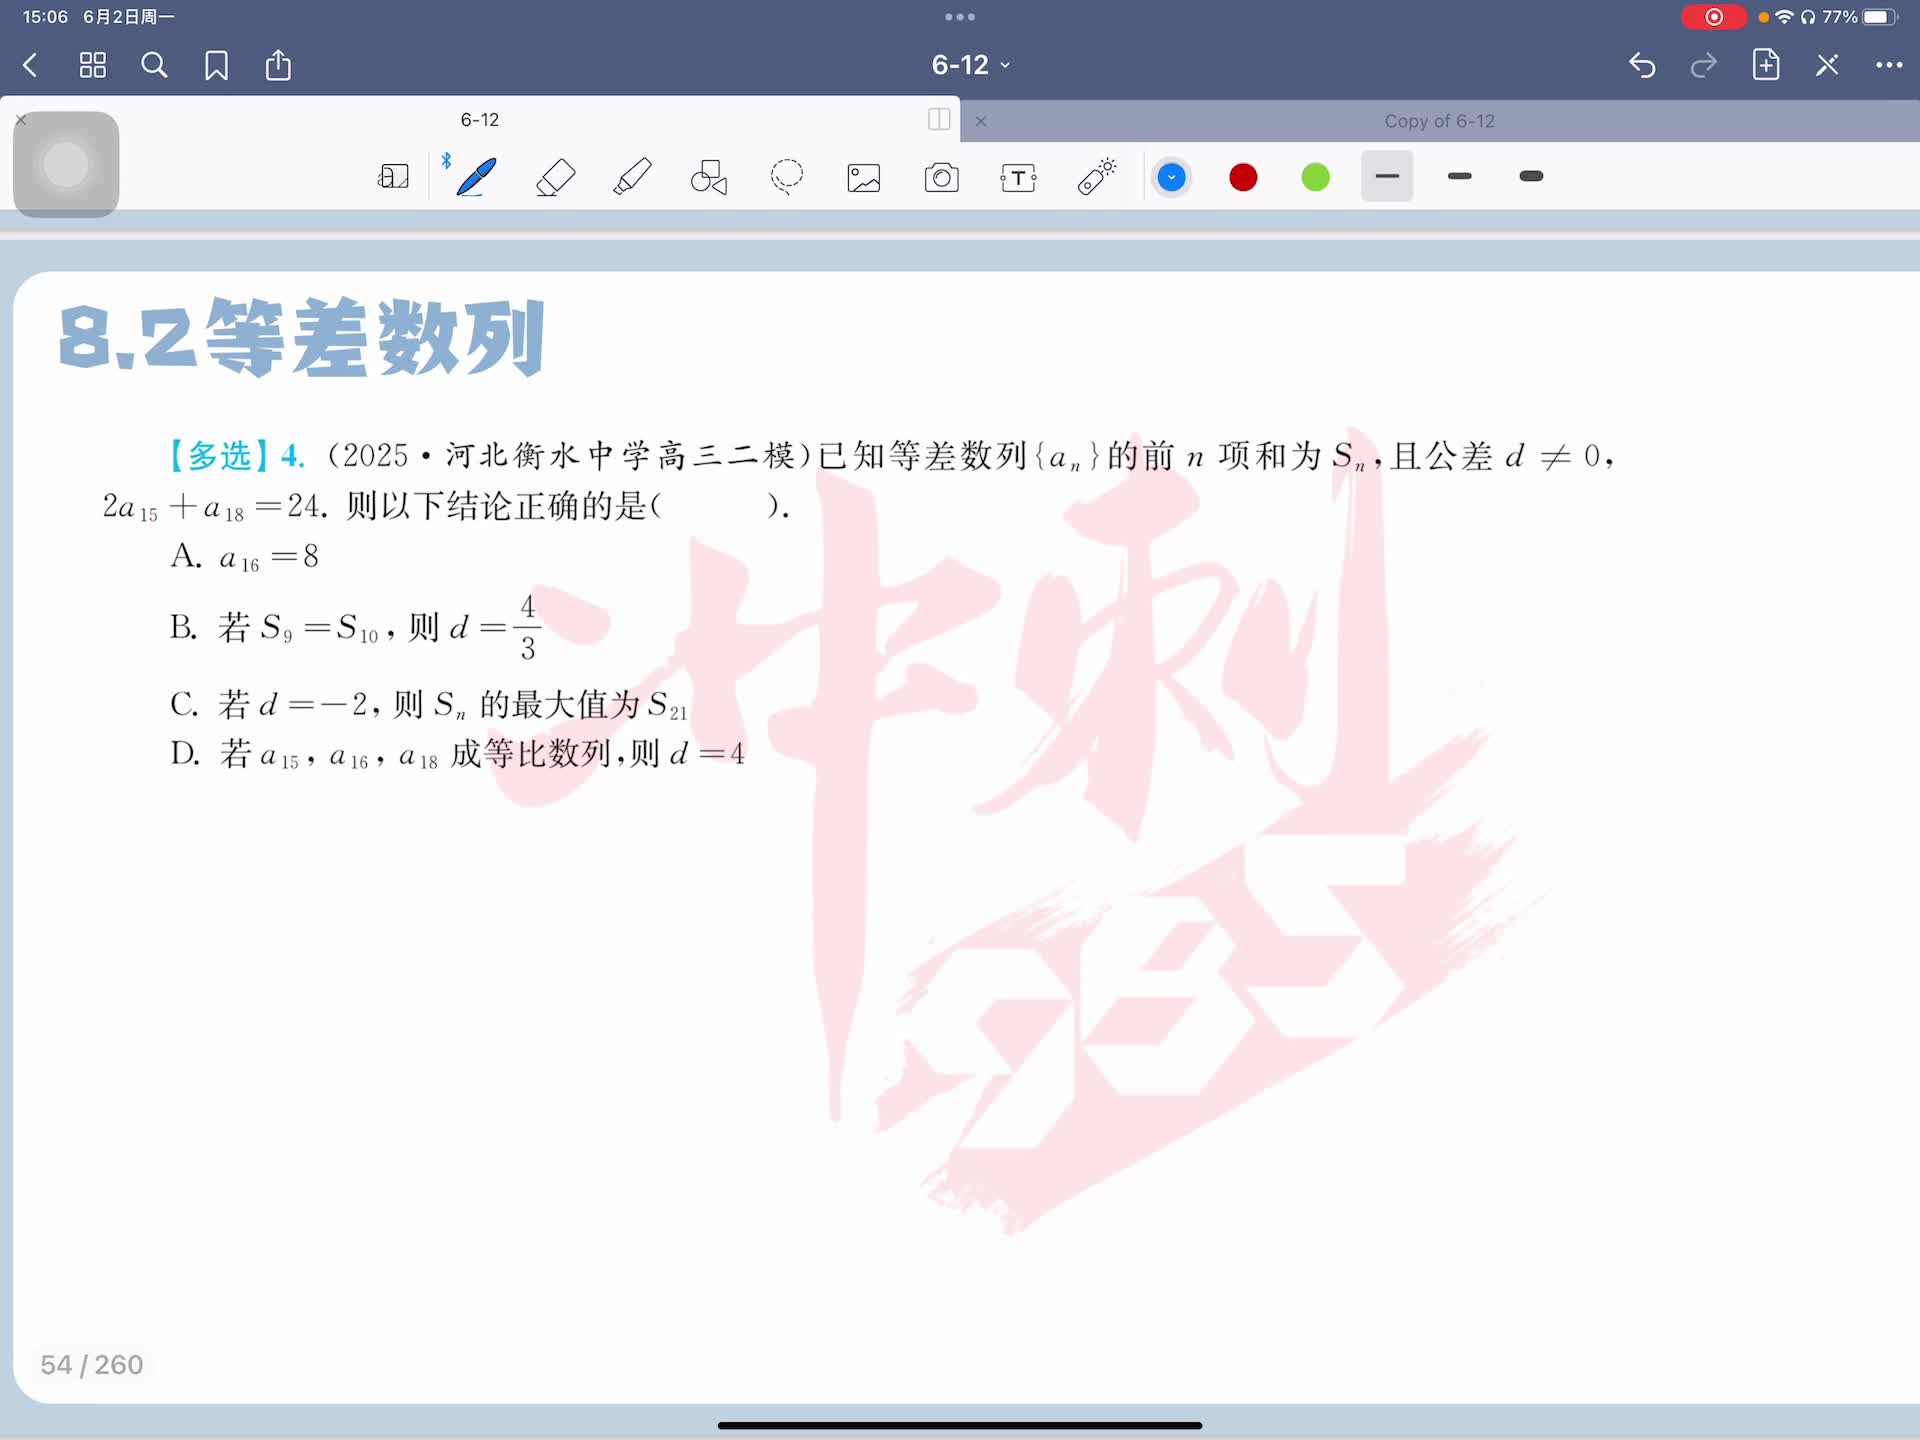Toggle split view on 6-12 tab
Image resolution: width=1920 pixels, height=1440 pixels.
(x=939, y=120)
